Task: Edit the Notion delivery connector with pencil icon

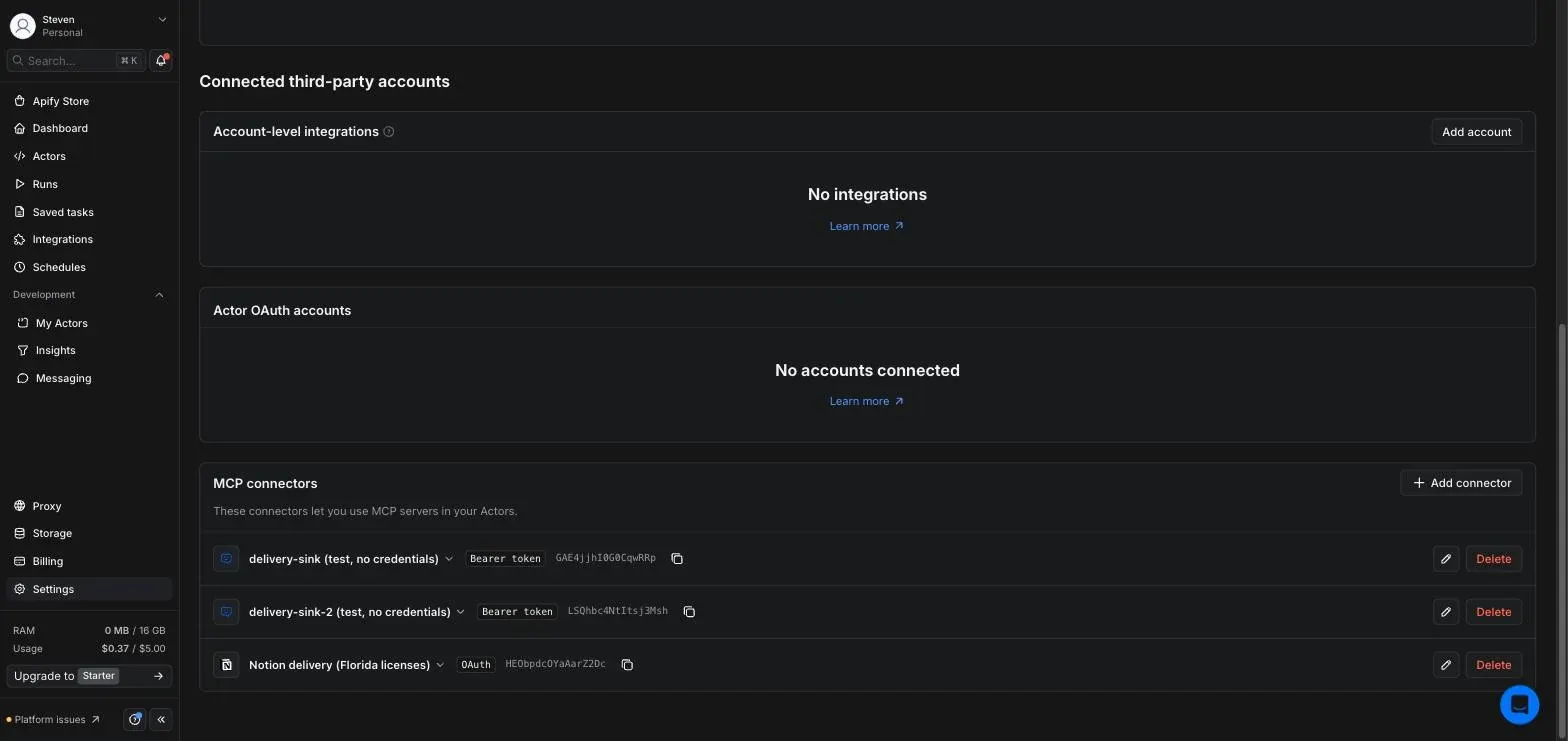Action: [x=1446, y=665]
